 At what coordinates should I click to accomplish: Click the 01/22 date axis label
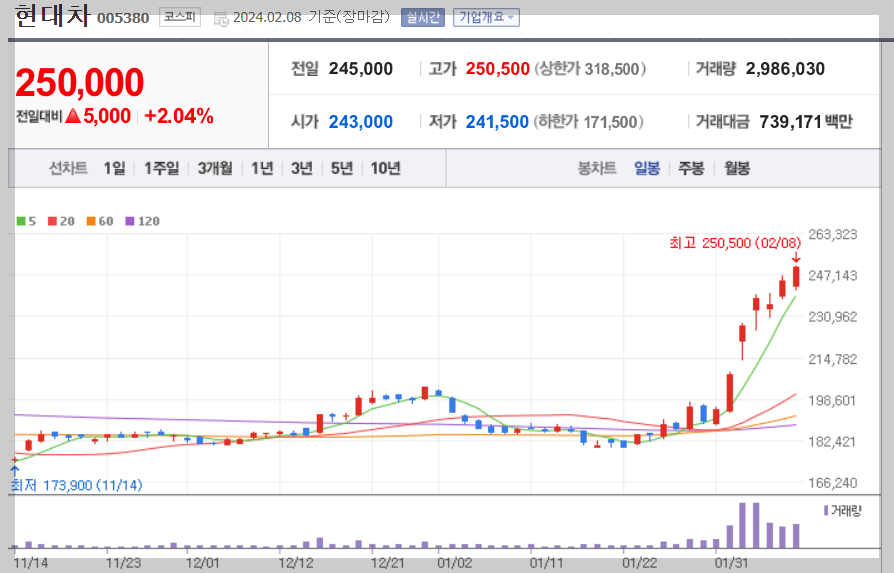639,563
